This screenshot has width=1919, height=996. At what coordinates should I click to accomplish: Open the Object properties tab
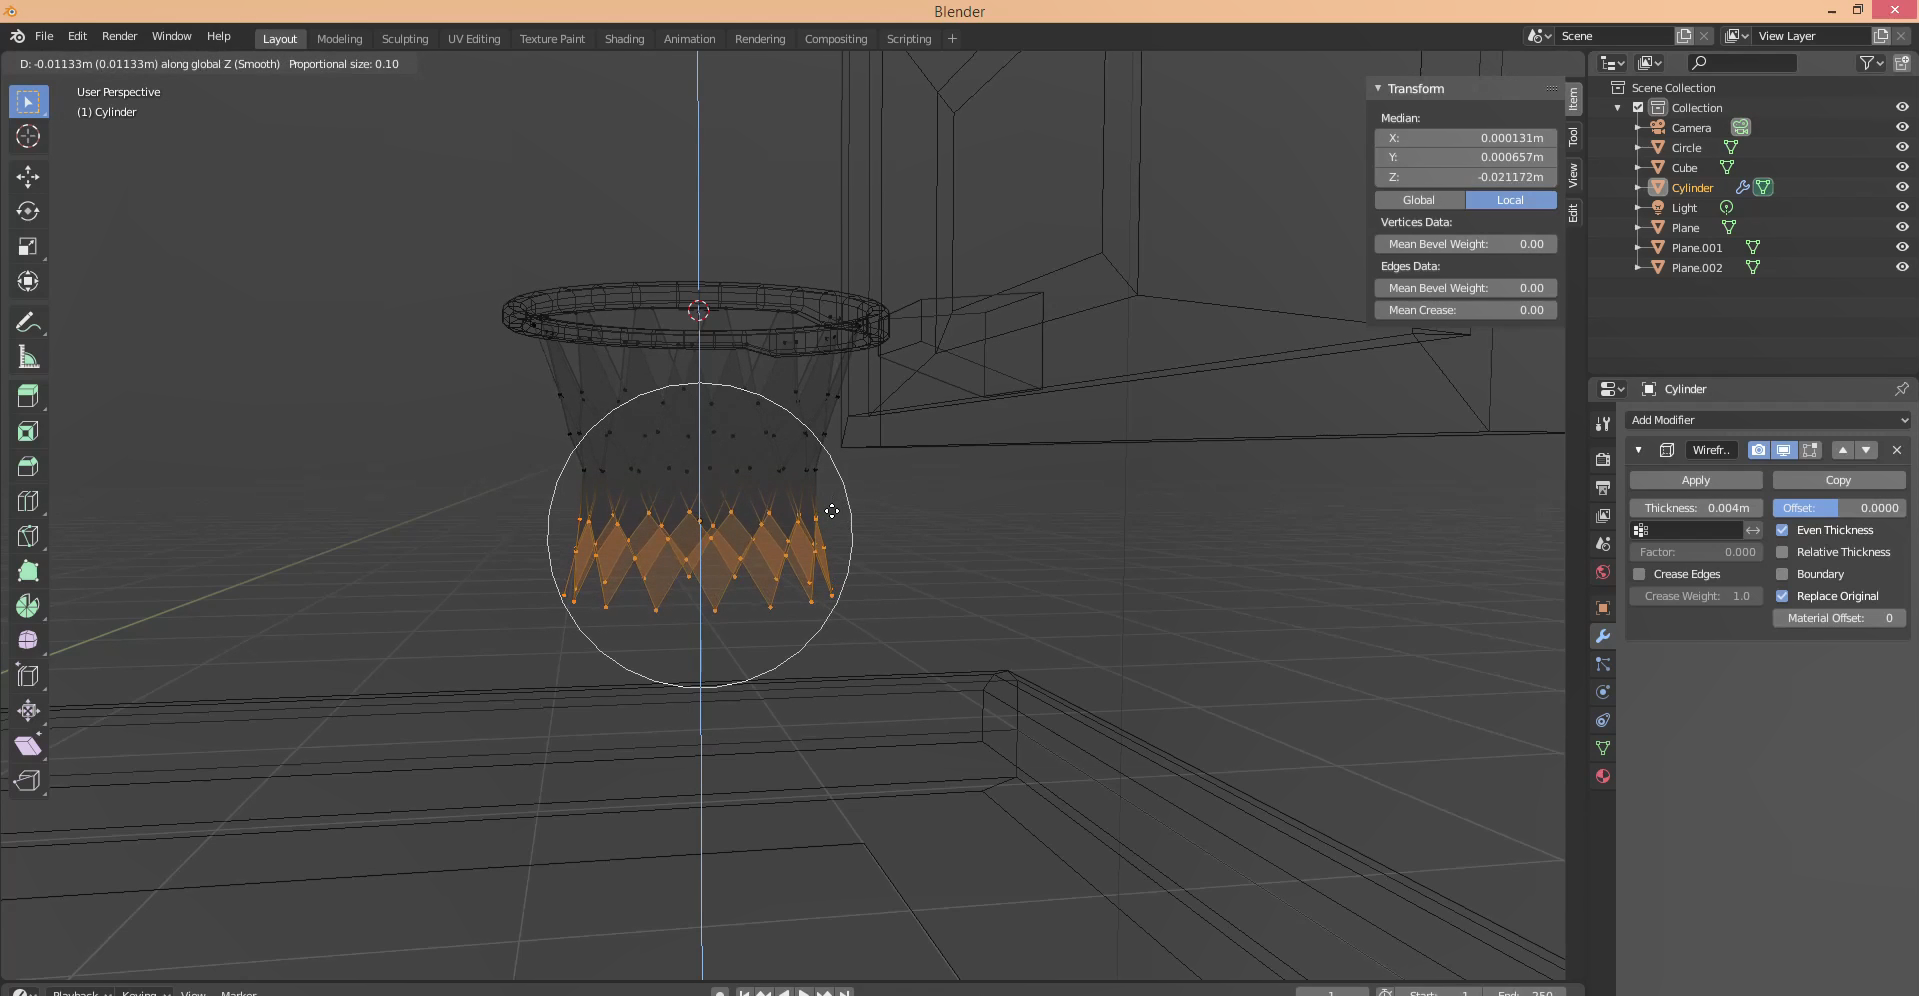tap(1603, 608)
